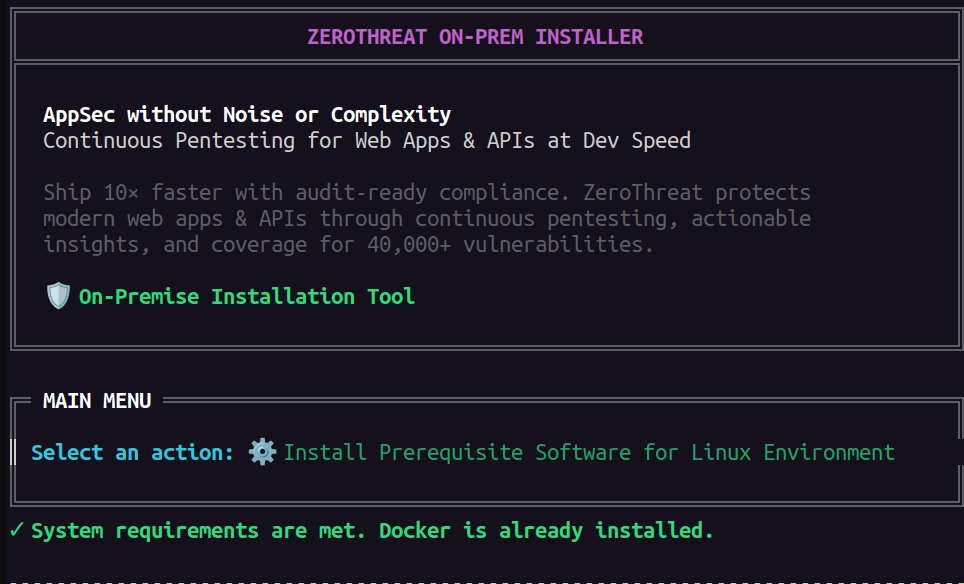964x584 pixels.
Task: Click 'On-Premise Installation Tool' green text
Action: [x=247, y=296]
